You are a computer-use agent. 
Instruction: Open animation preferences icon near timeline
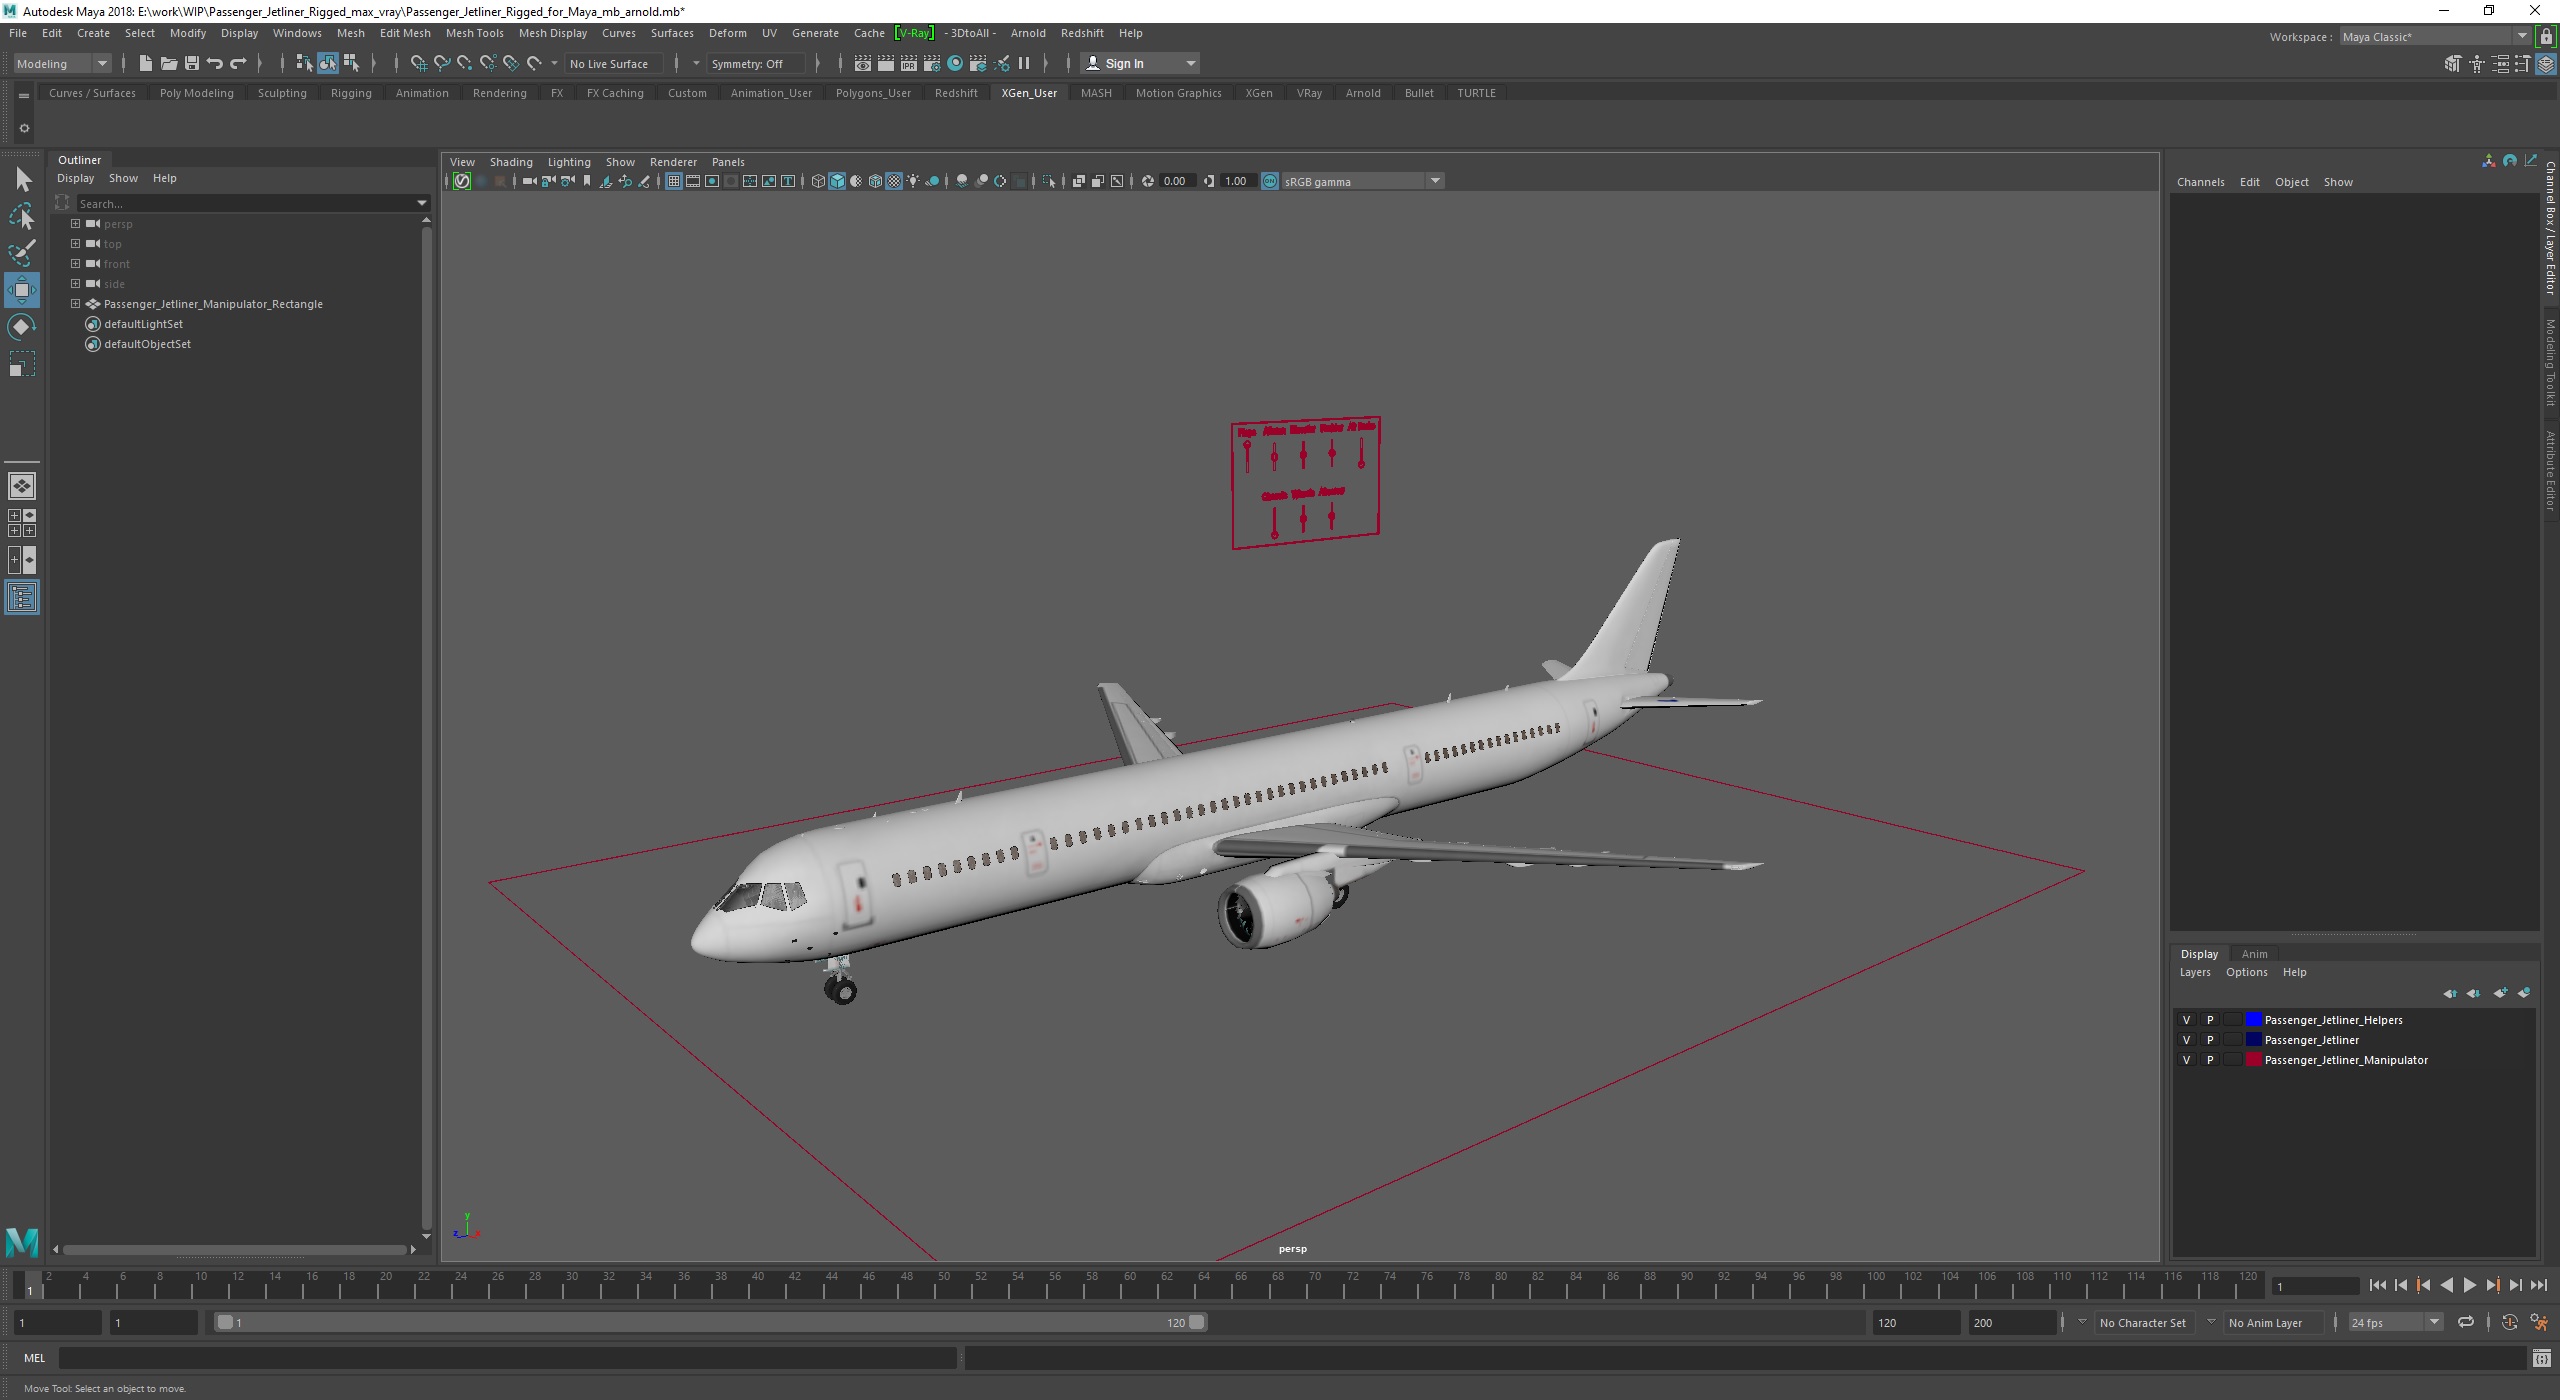2538,1322
